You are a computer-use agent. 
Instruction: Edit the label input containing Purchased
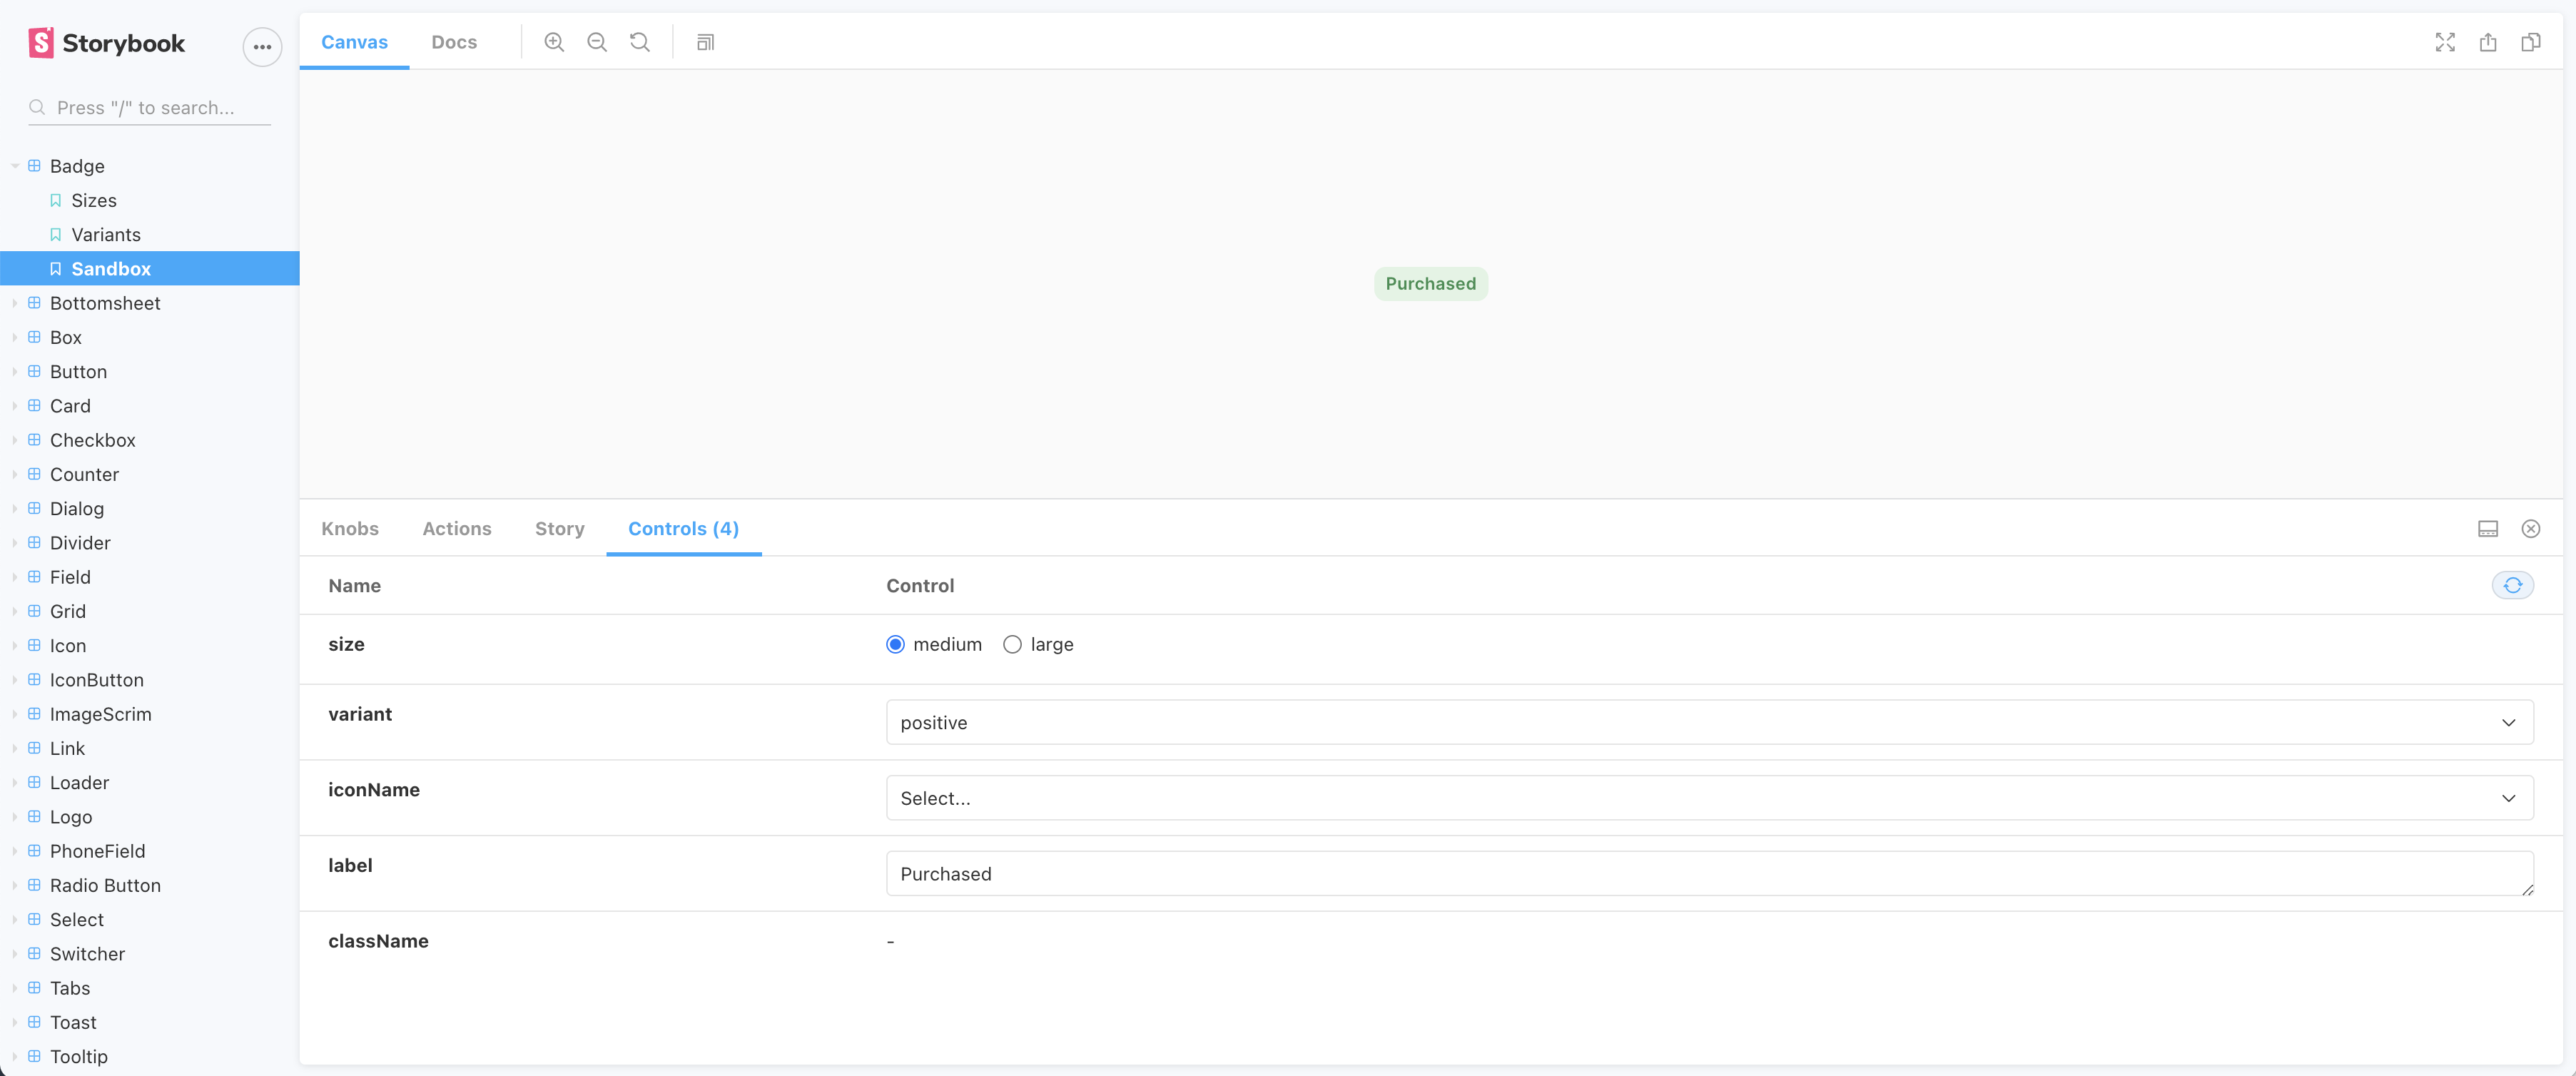pyautogui.click(x=1700, y=873)
